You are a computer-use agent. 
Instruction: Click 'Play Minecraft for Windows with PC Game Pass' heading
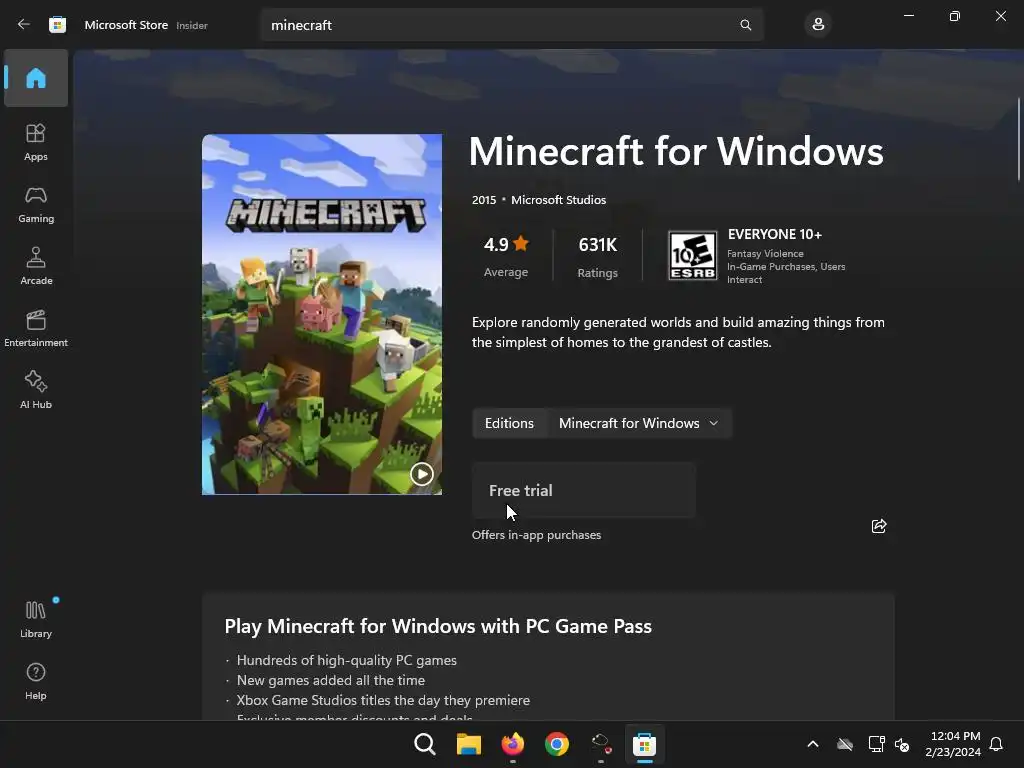[438, 626]
